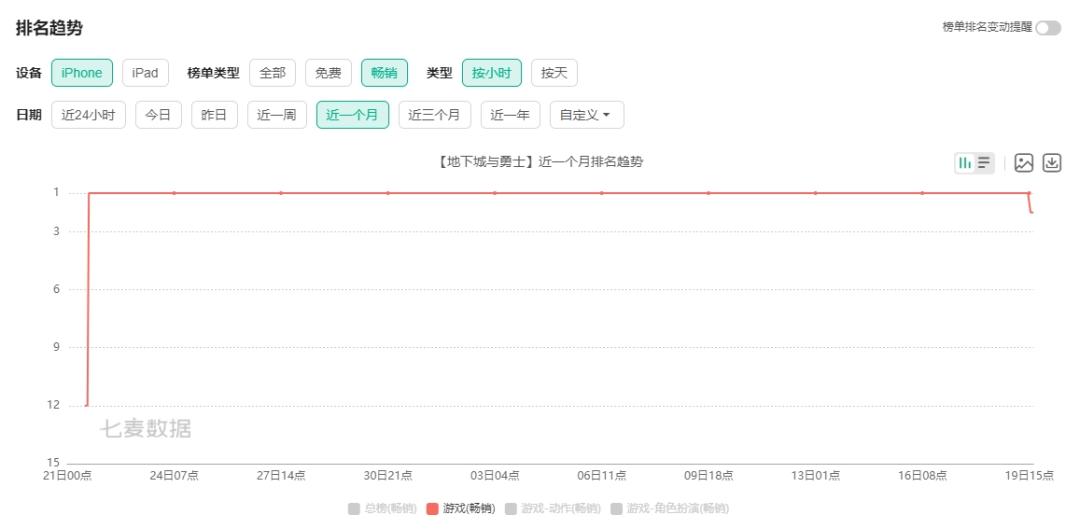Set date range to 近三个月
Screen dimensions: 1080x529
(435, 115)
